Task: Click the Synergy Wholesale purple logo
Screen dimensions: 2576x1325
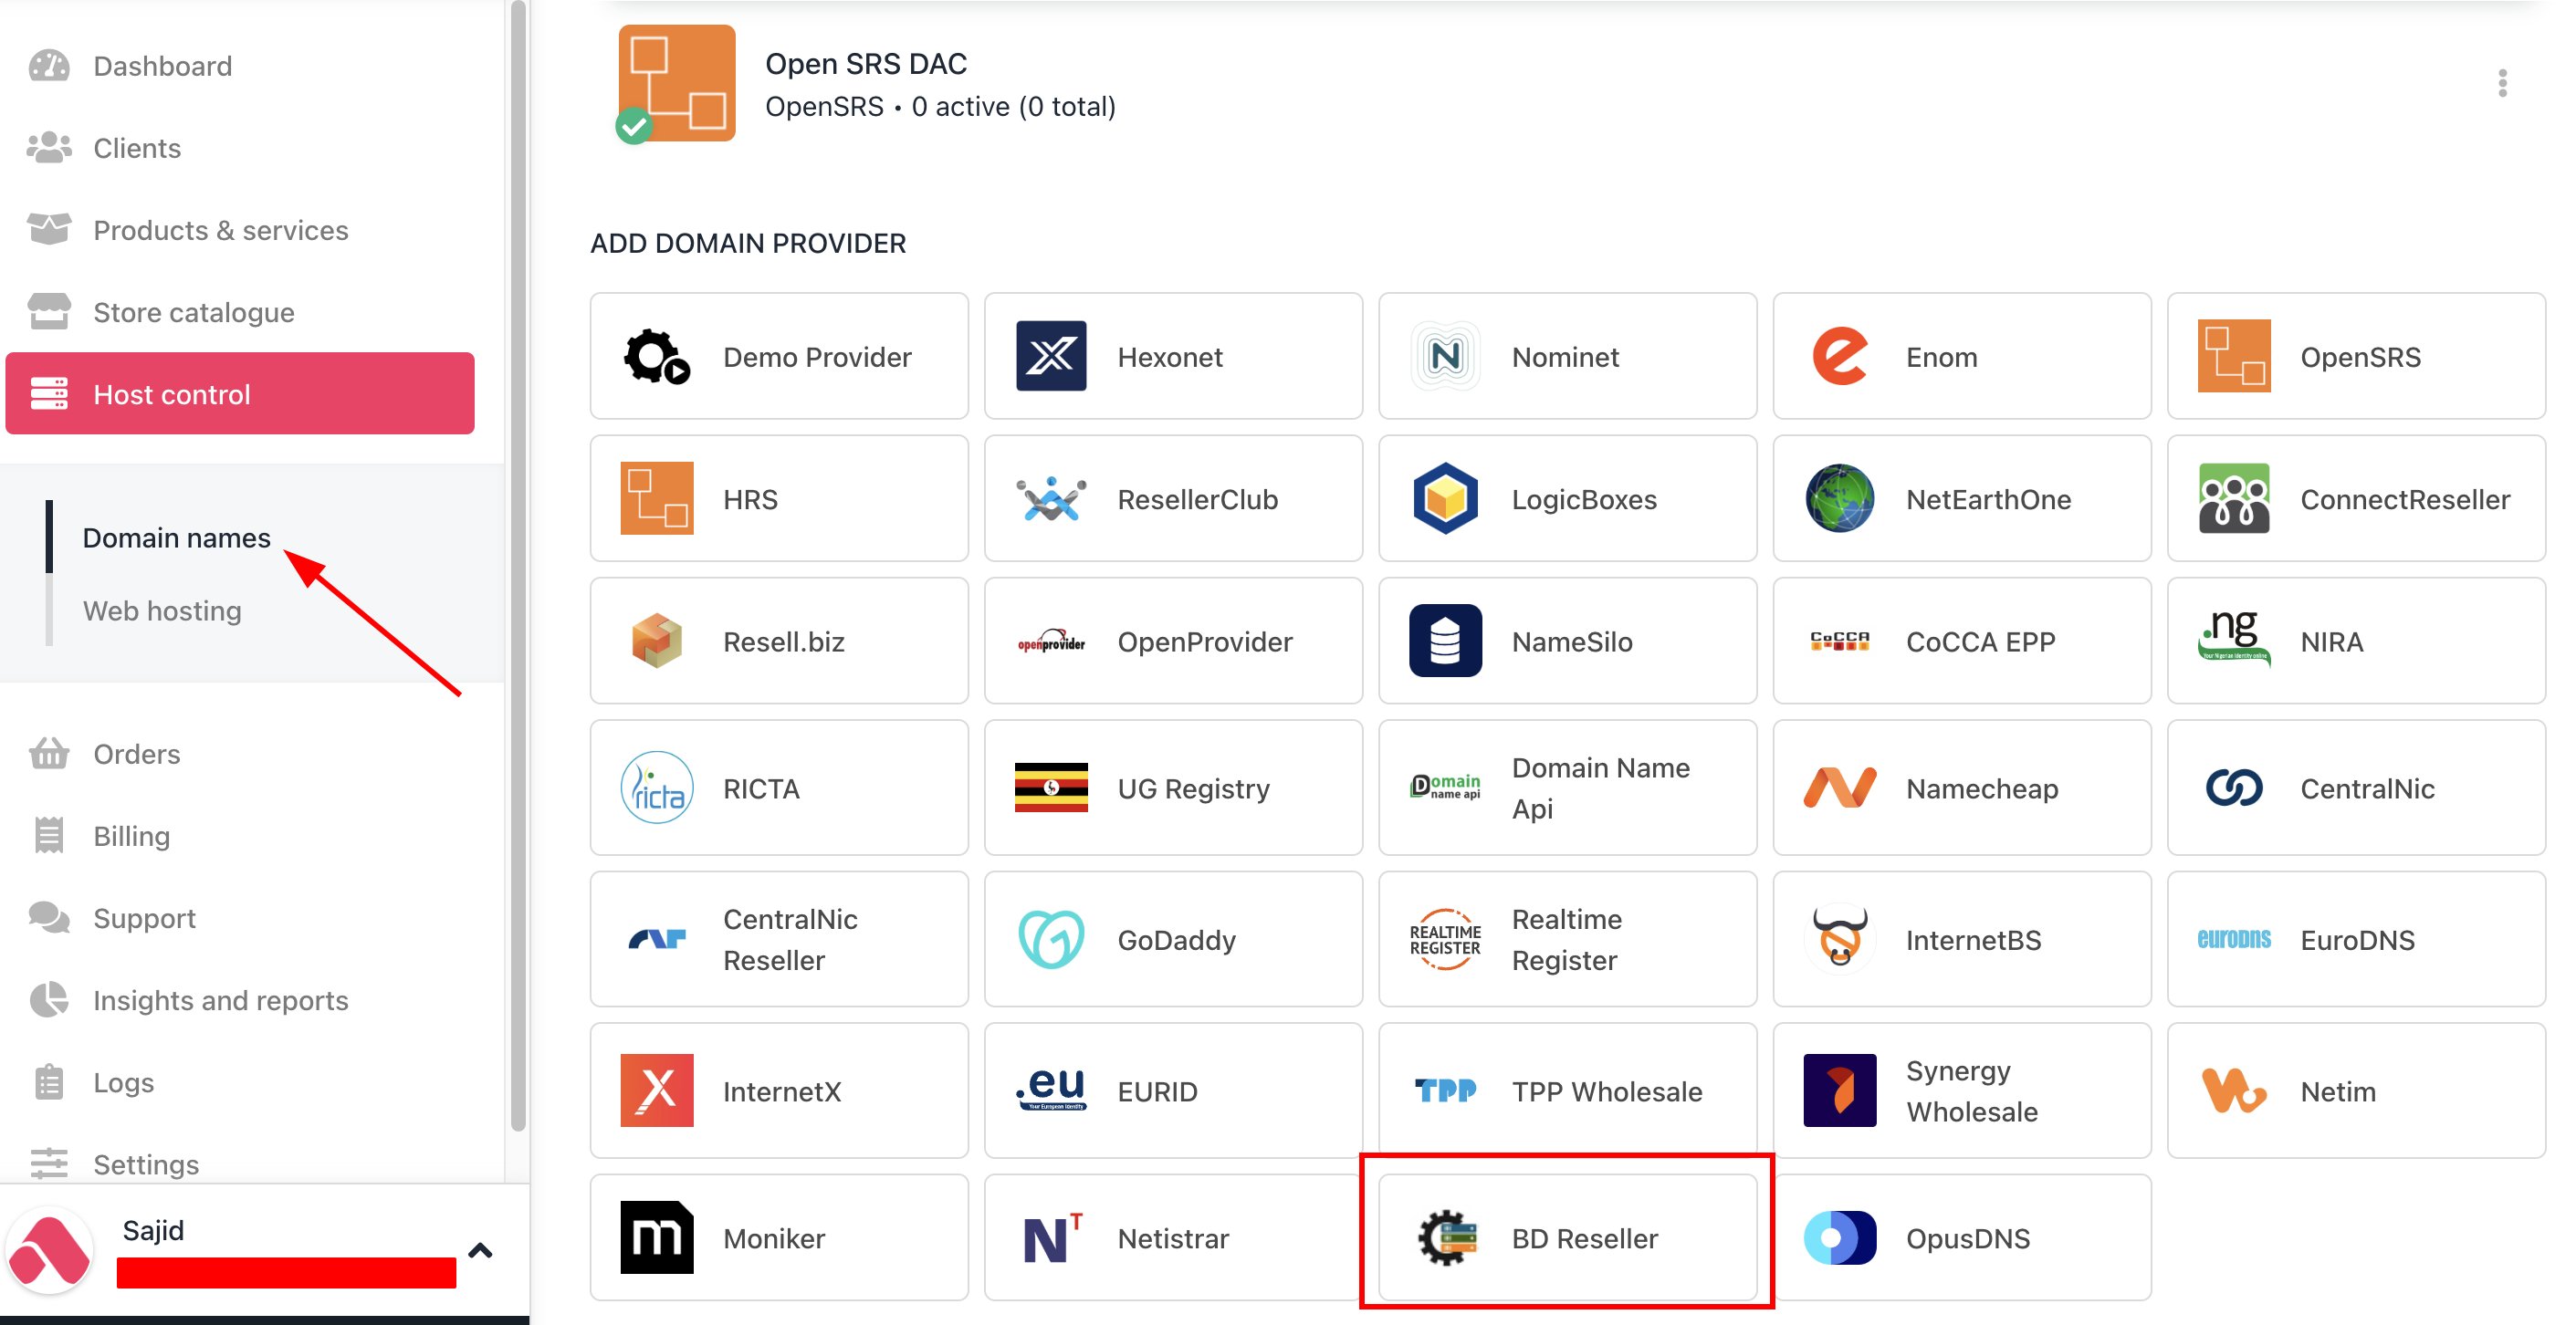Action: tap(1839, 1090)
